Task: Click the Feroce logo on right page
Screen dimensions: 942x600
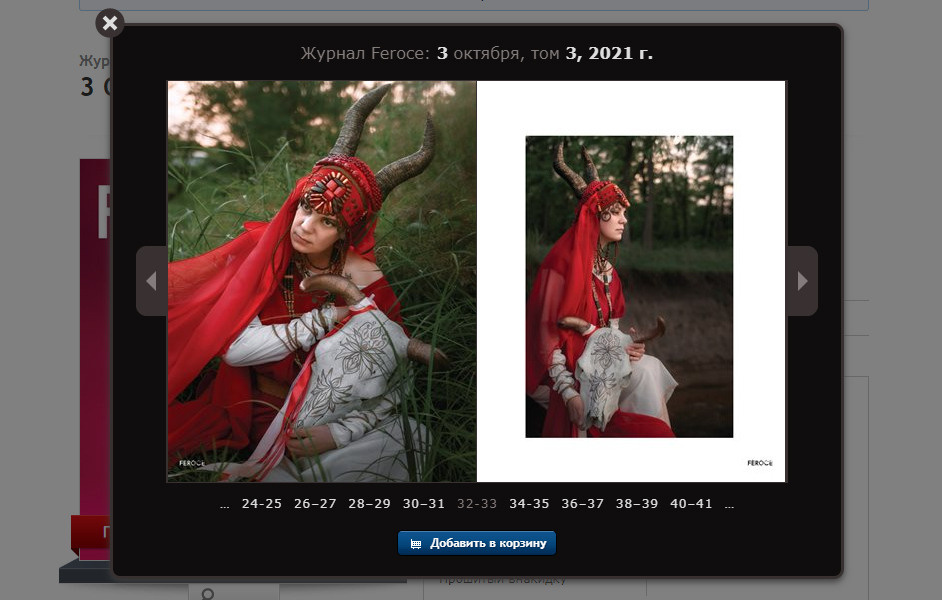Action: (x=759, y=463)
